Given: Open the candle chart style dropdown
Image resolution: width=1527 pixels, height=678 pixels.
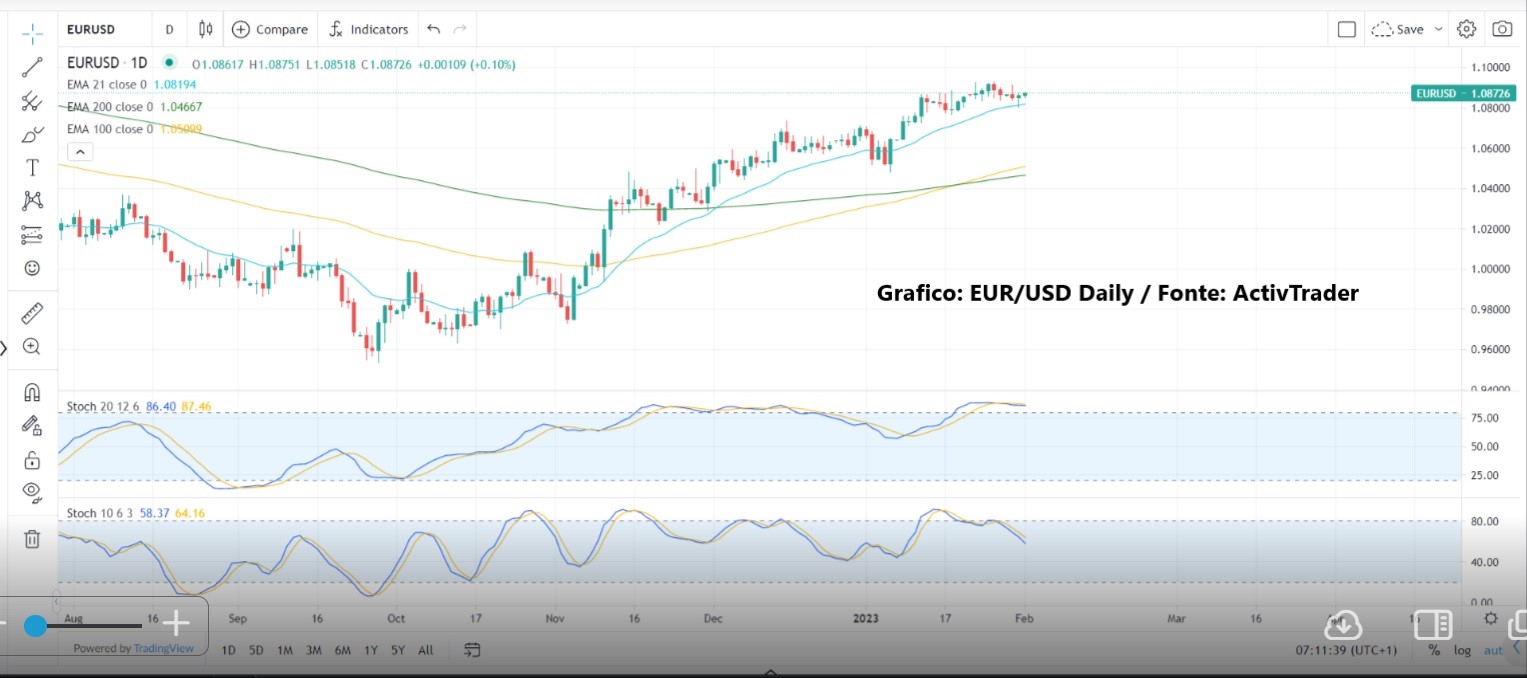Looking at the screenshot, I should pos(204,29).
